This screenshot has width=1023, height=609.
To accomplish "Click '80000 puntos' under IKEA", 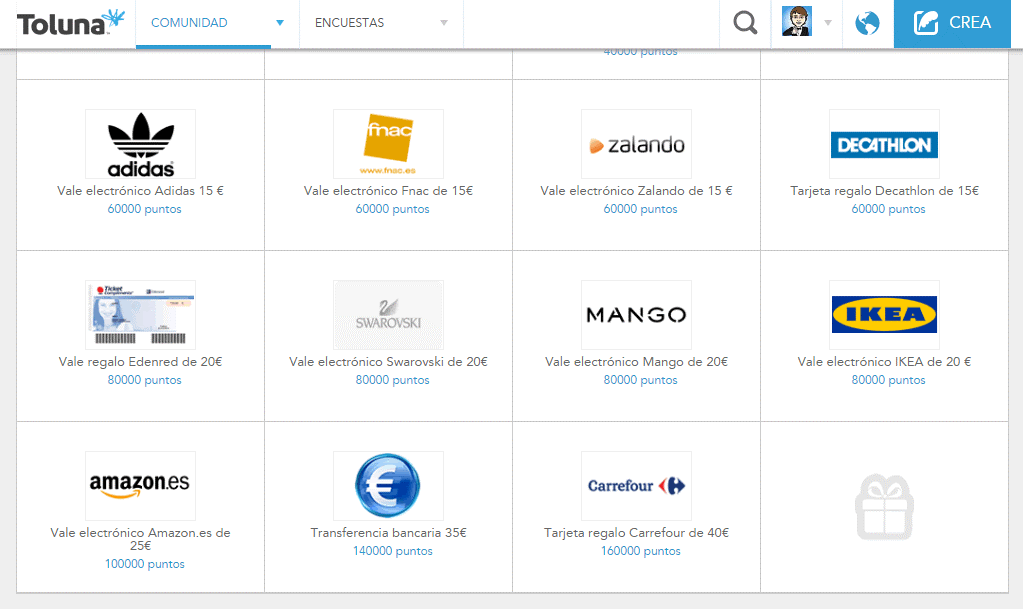I will pos(888,380).
